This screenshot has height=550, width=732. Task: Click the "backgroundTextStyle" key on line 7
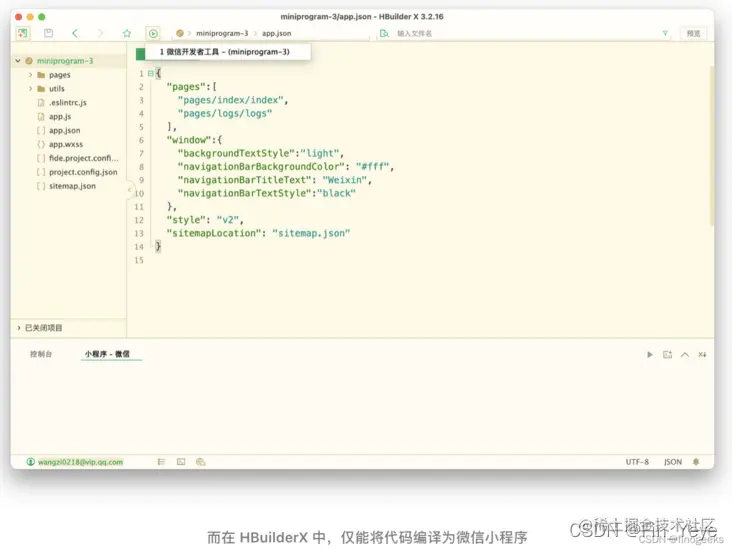(236, 154)
